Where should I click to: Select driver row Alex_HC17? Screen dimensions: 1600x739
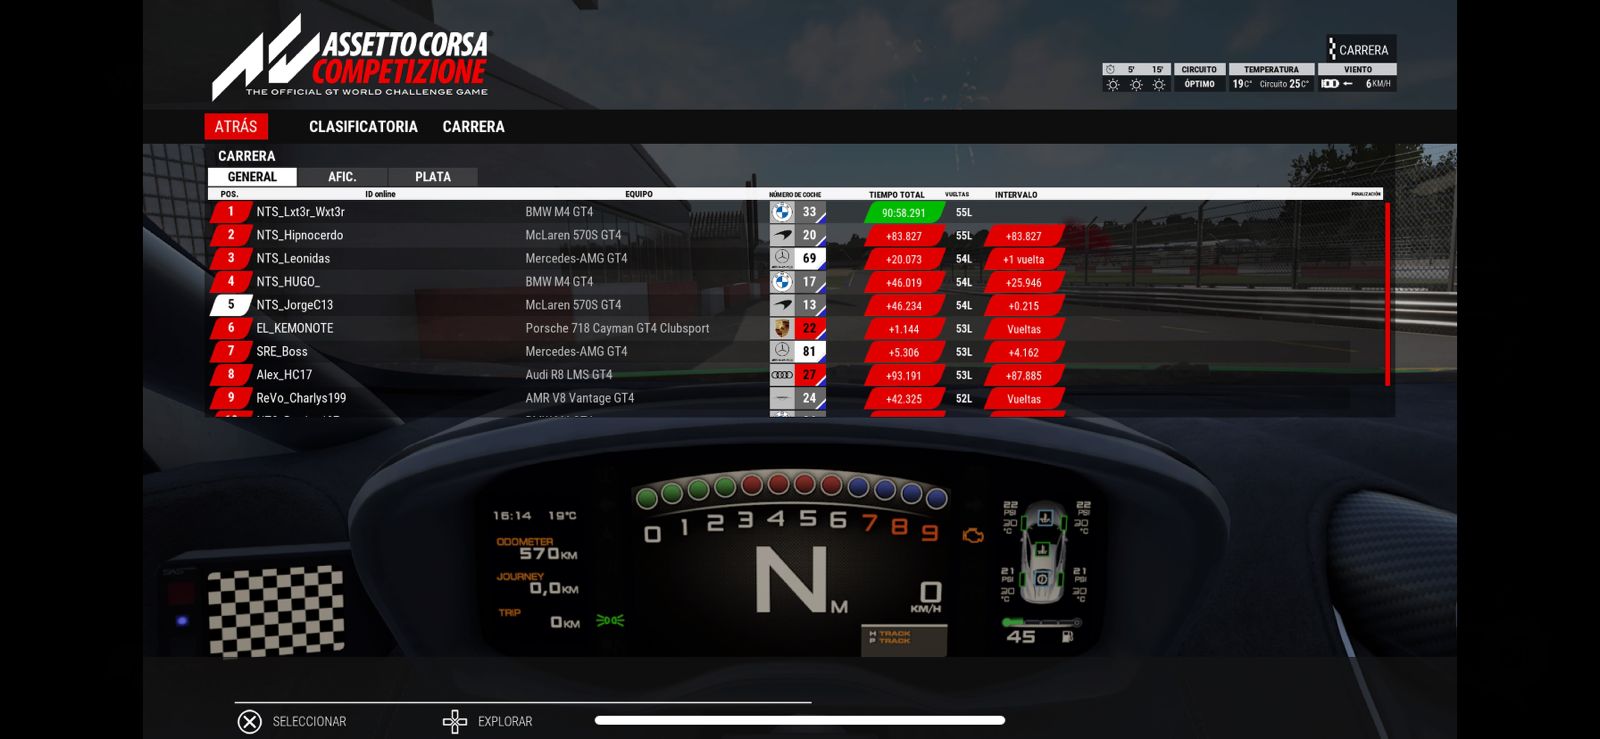pyautogui.click(x=795, y=375)
